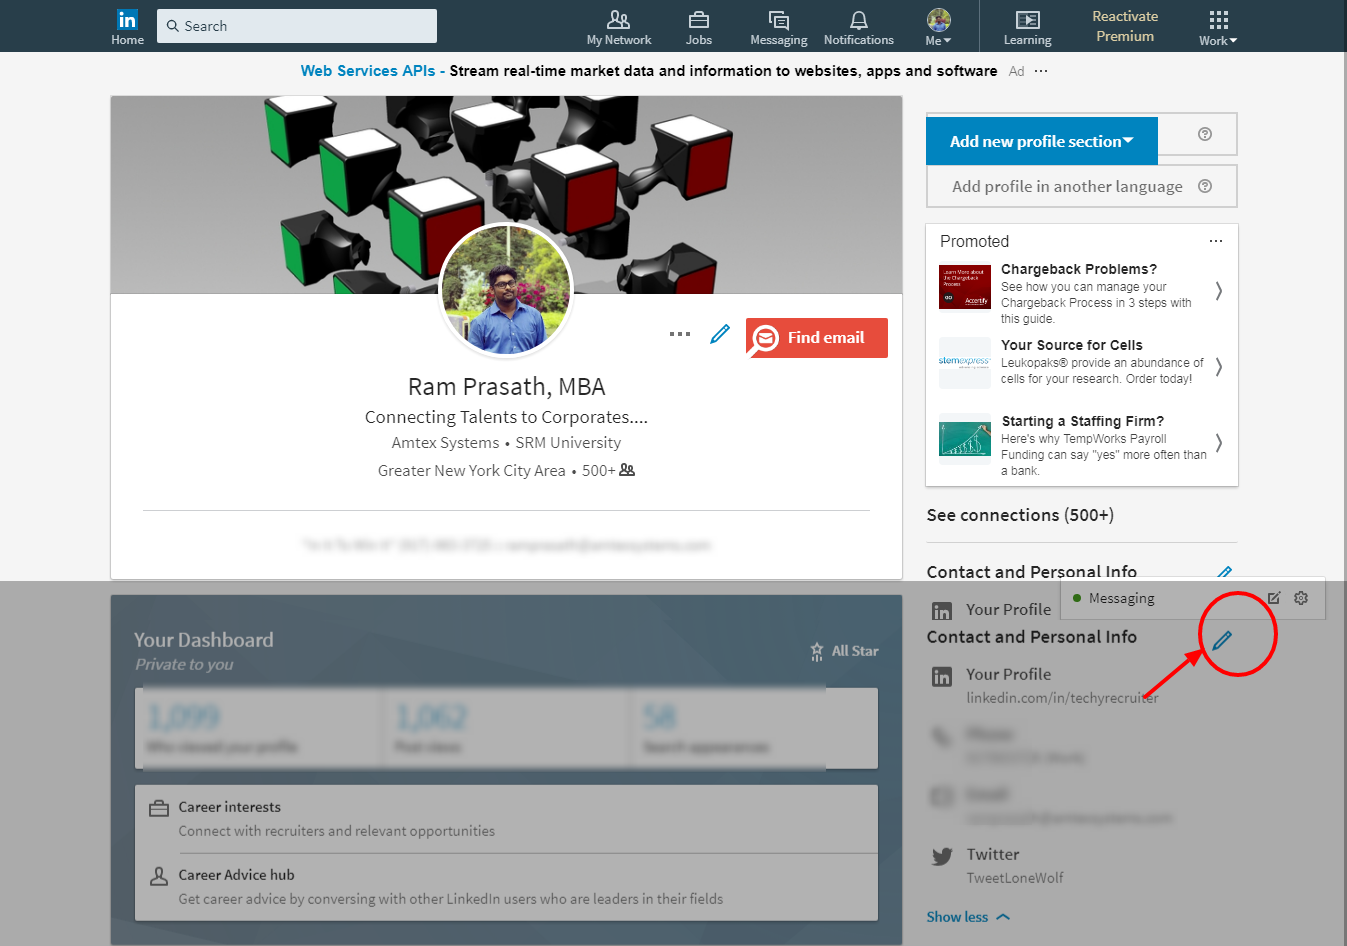Click the Find email button
Screen dimensions: 1347x946
pyautogui.click(x=817, y=338)
